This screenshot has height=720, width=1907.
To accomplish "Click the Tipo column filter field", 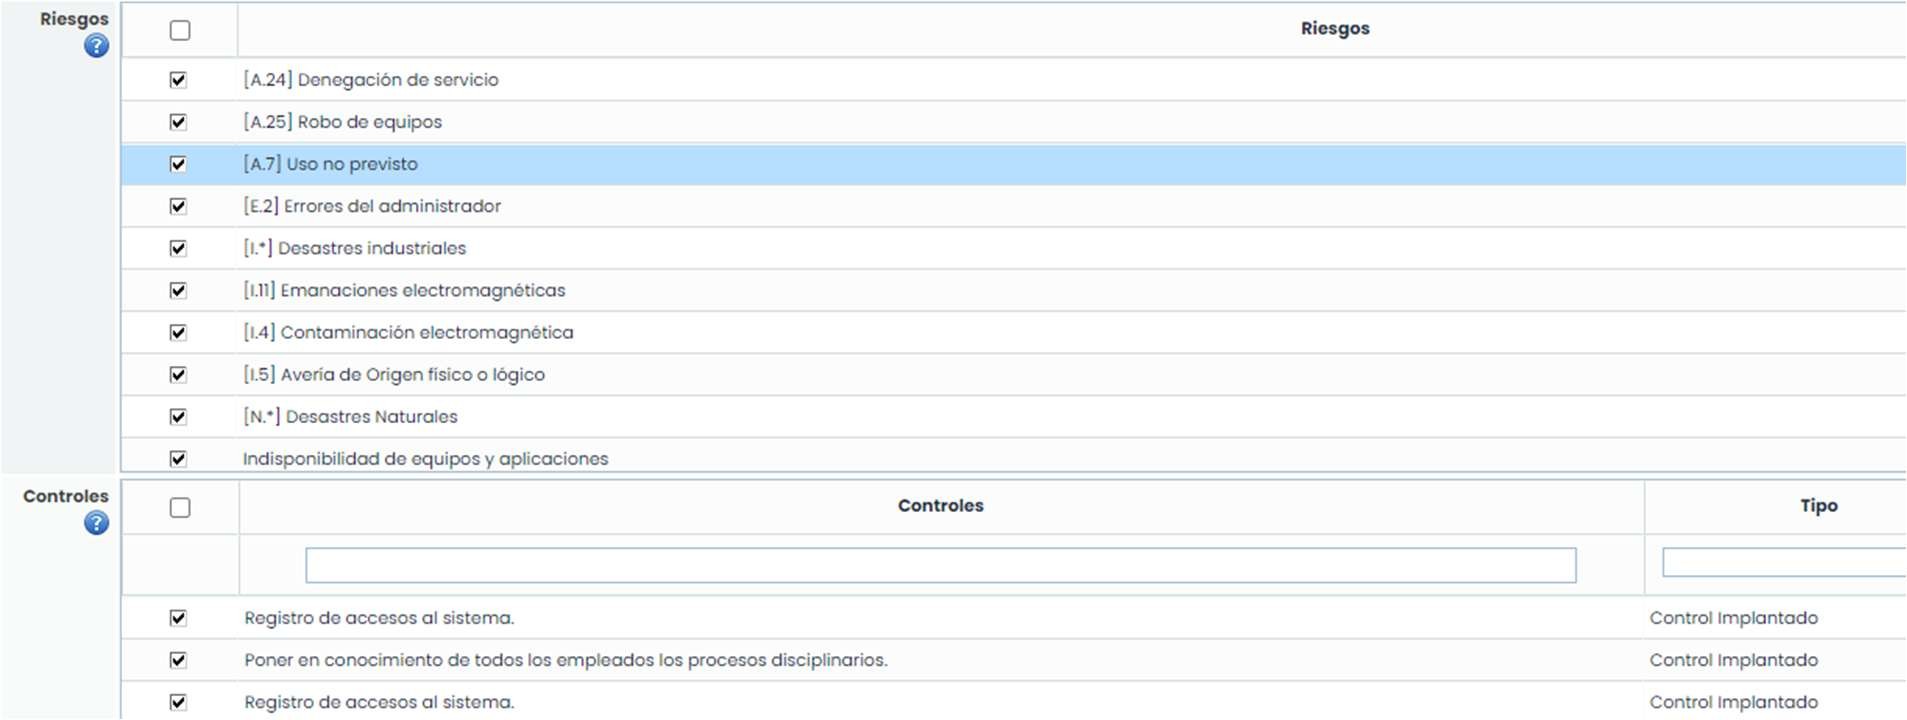I will click(1783, 563).
